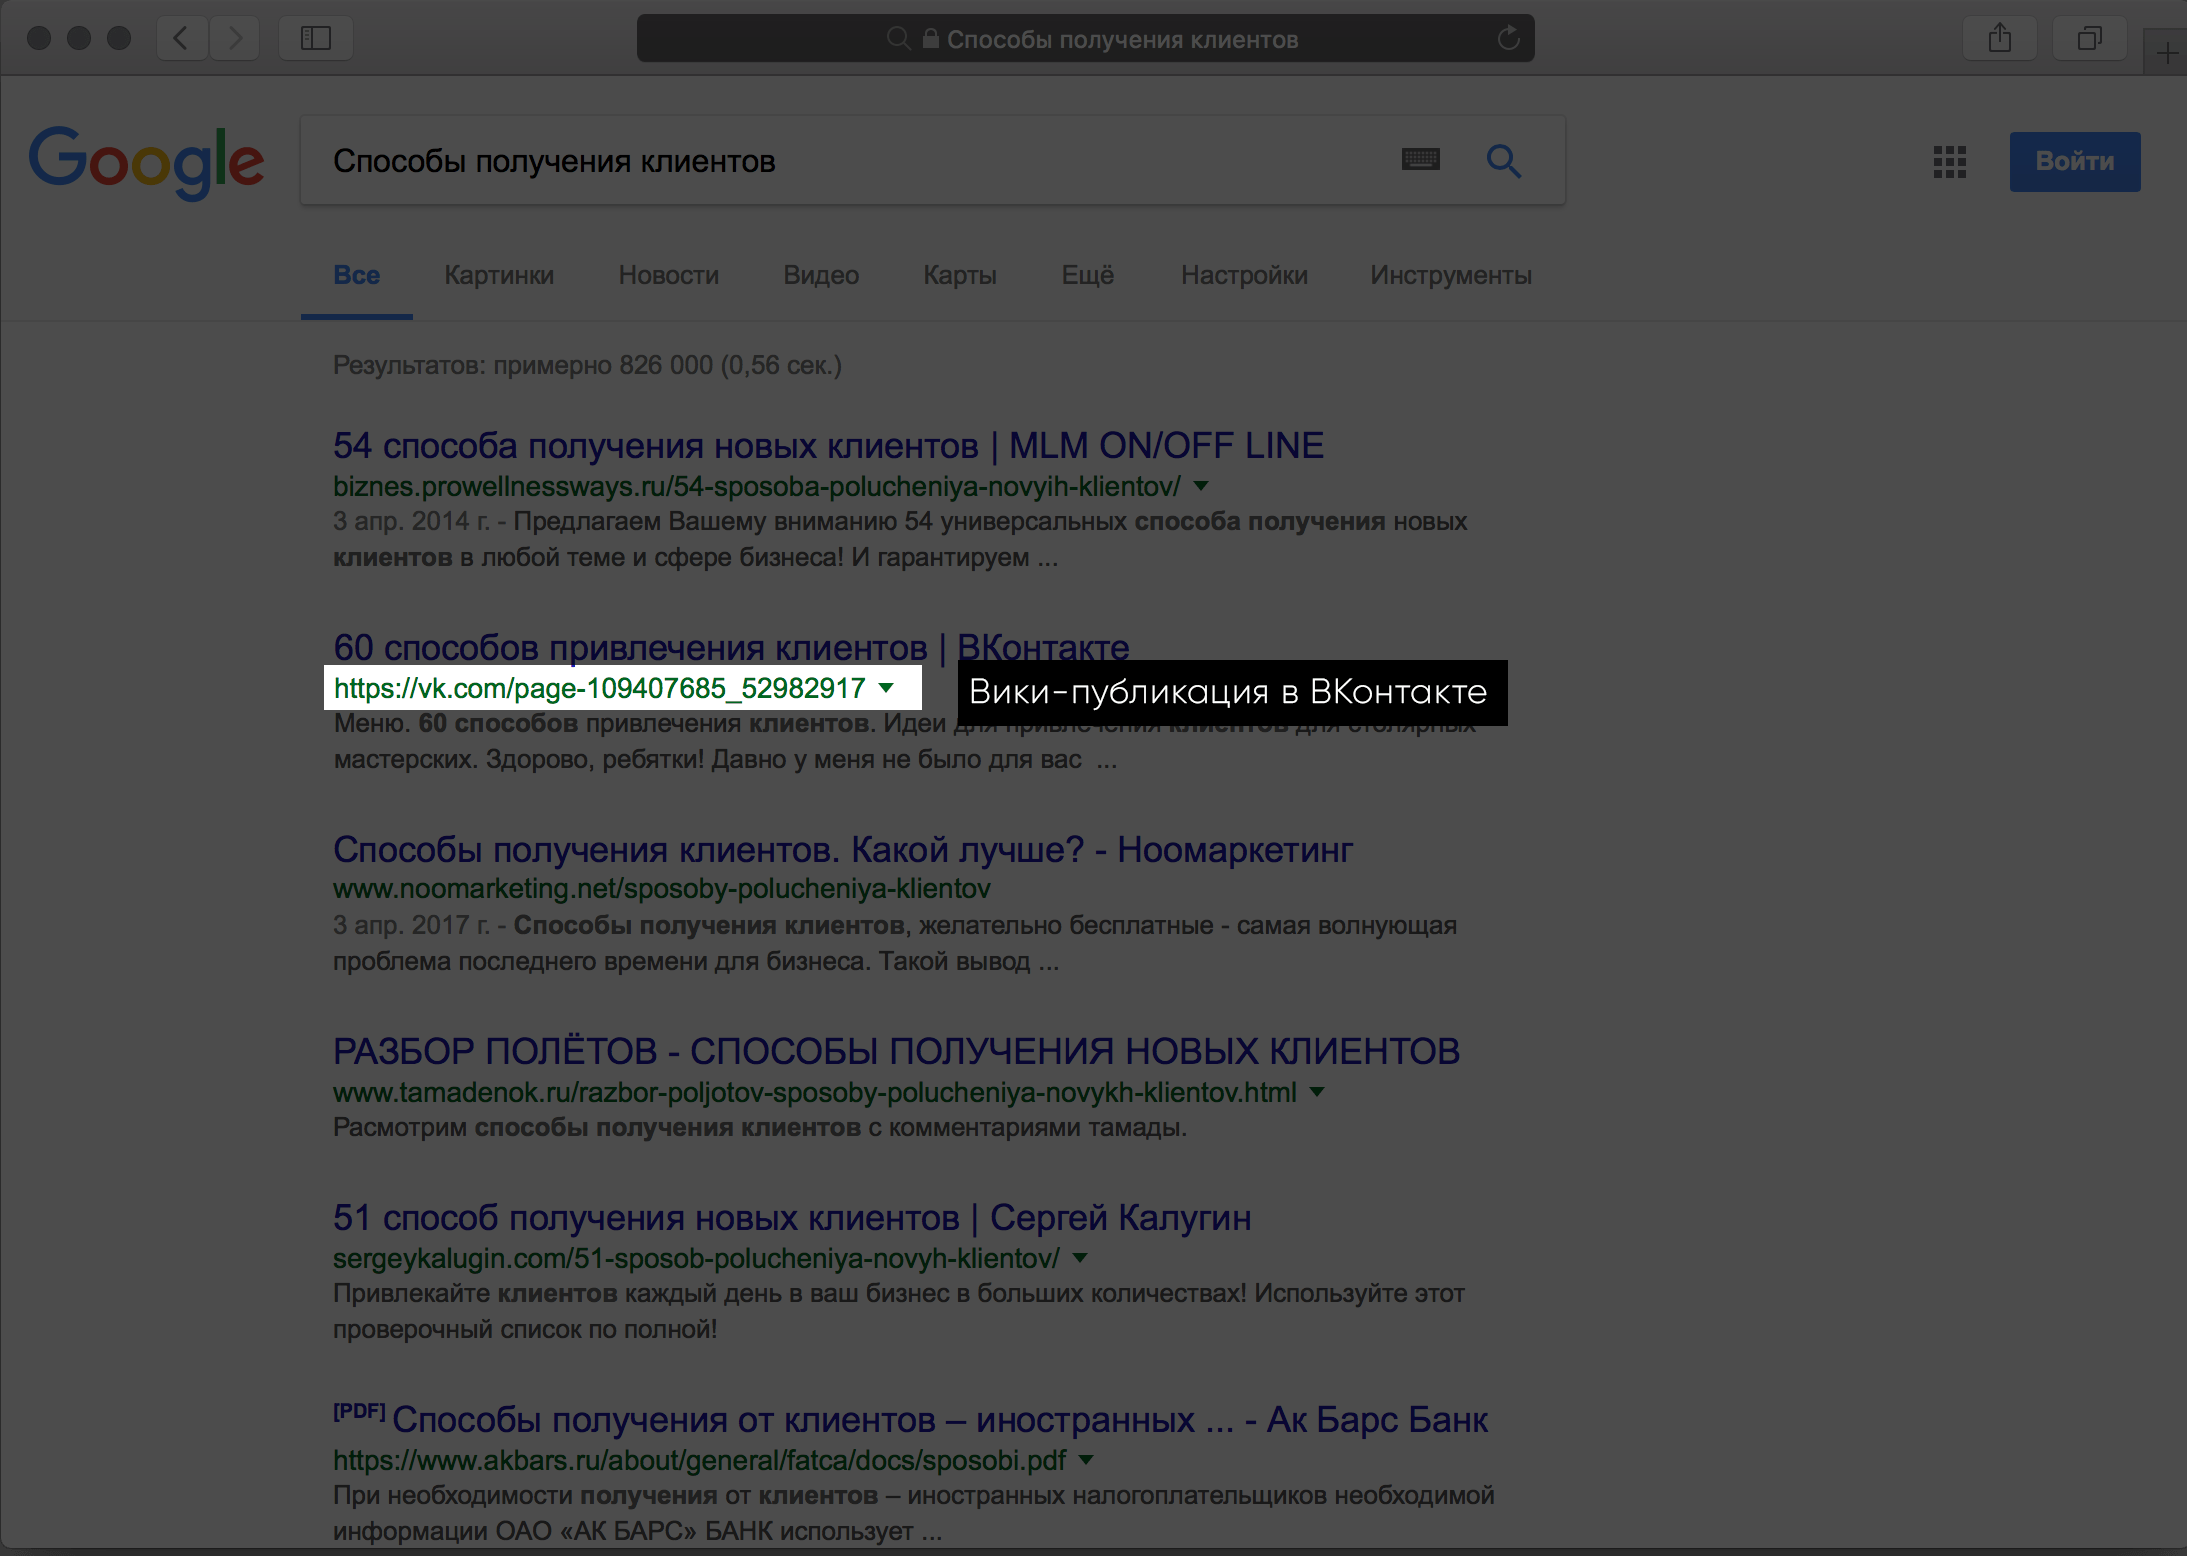Open the Инструменты options
This screenshot has width=2187, height=1556.
click(1451, 275)
